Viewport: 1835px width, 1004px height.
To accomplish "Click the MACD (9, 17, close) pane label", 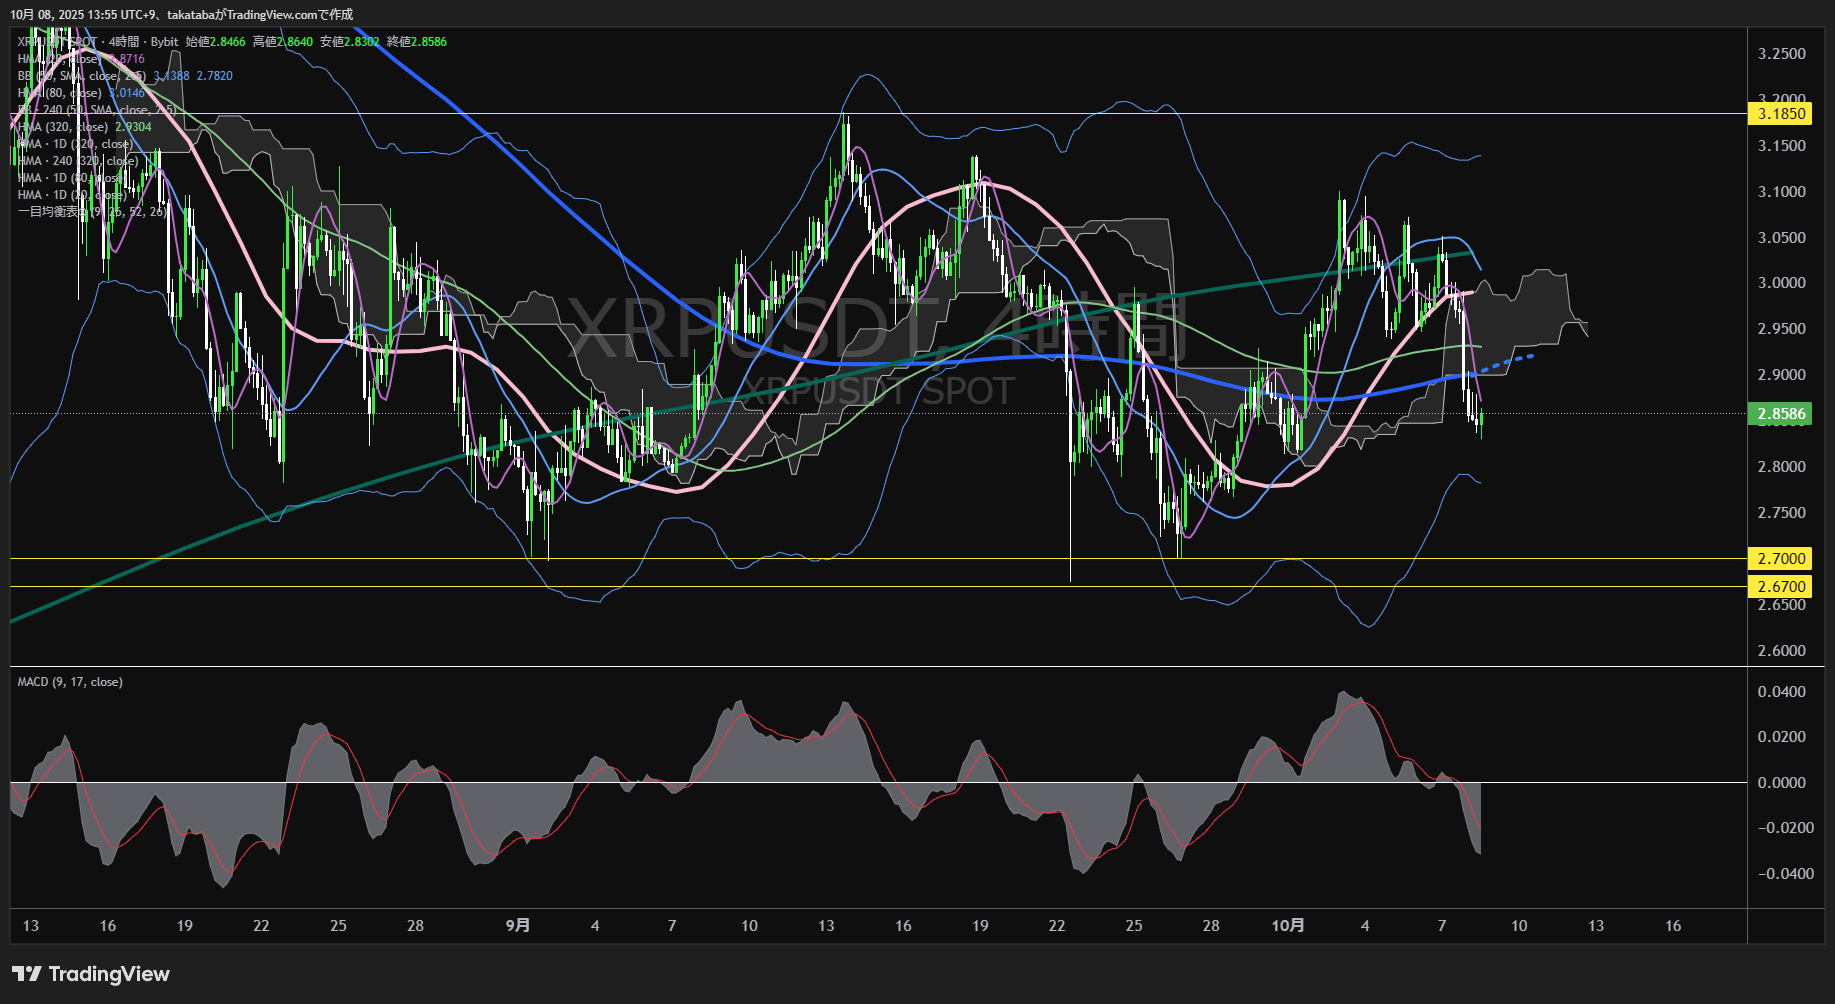I will coord(70,682).
